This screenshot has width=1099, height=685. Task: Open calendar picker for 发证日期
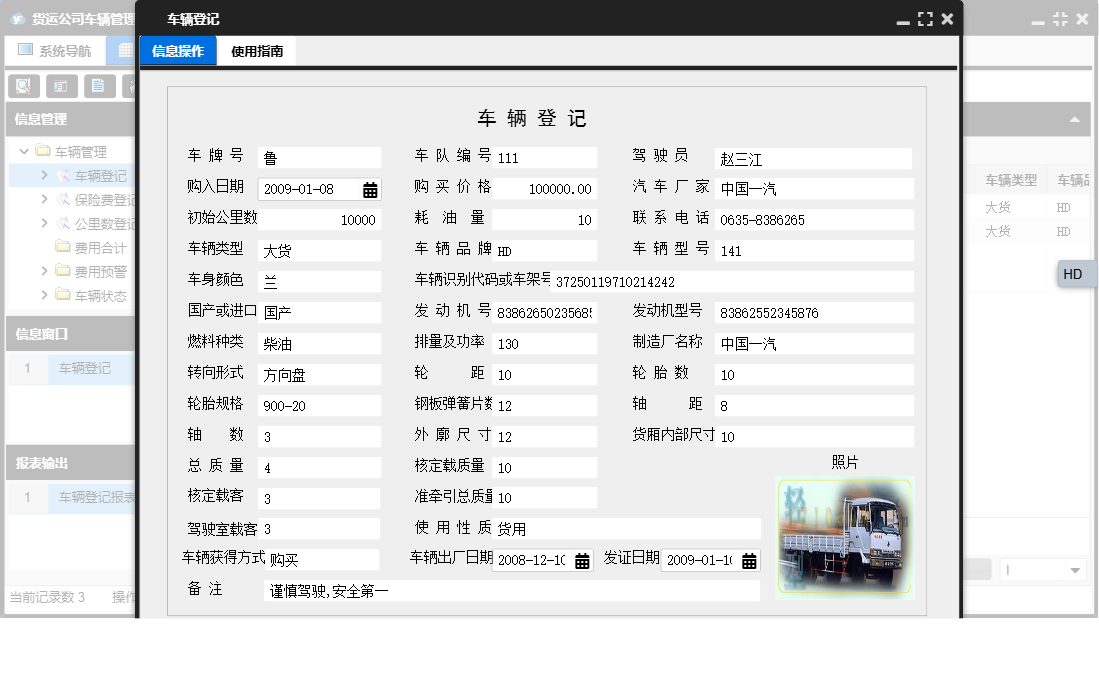tap(749, 561)
